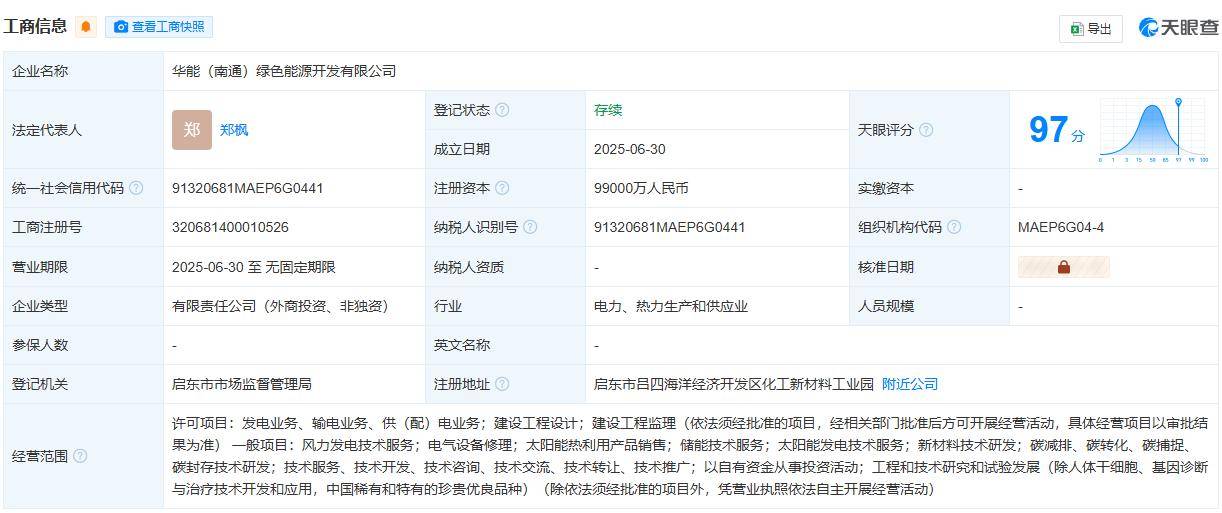Click the 实缴资本 label cell

click(x=929, y=188)
